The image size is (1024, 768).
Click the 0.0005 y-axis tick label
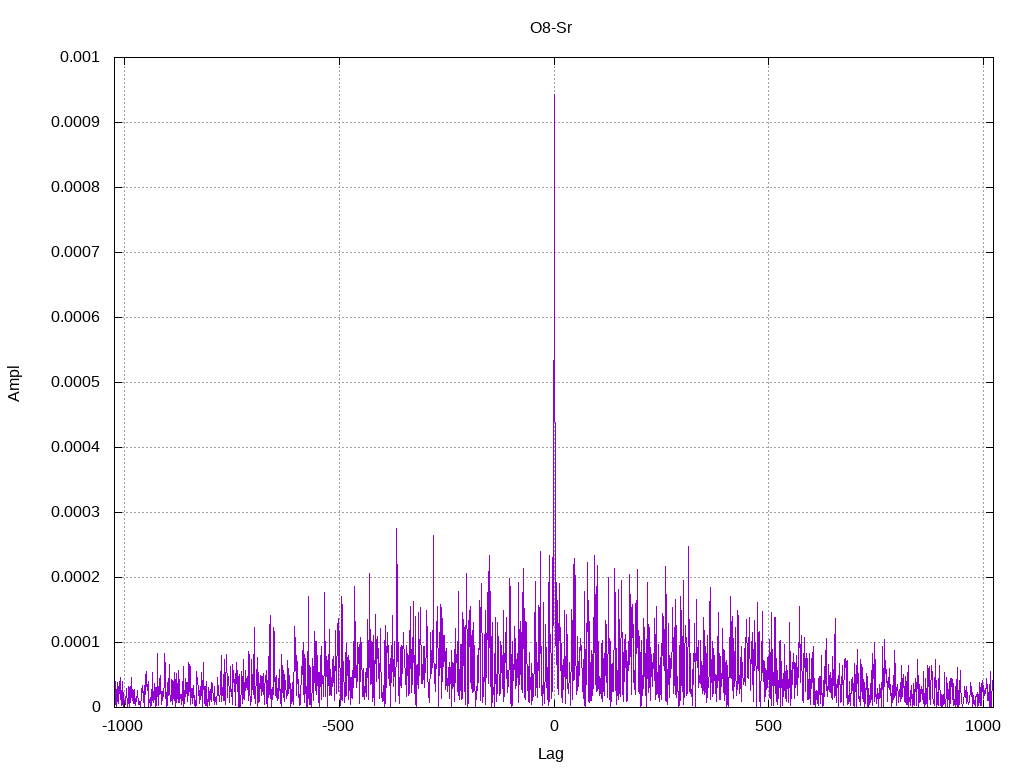(x=75, y=382)
